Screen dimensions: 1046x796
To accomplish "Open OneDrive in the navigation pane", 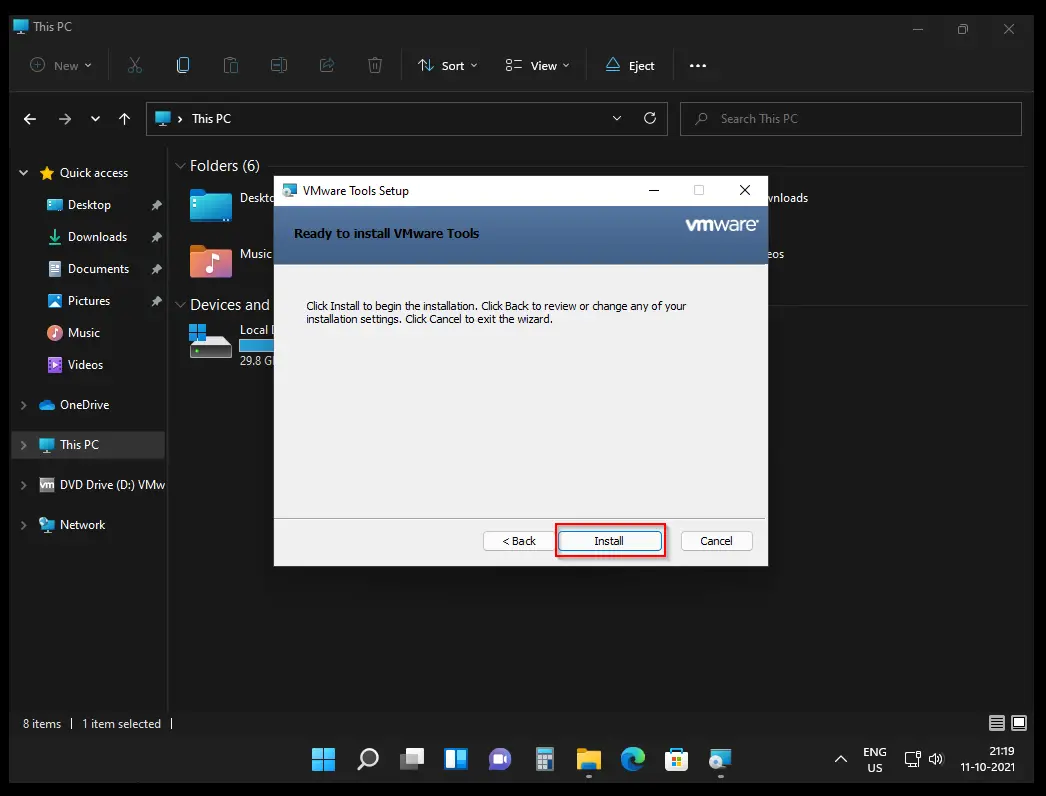I will tap(84, 405).
